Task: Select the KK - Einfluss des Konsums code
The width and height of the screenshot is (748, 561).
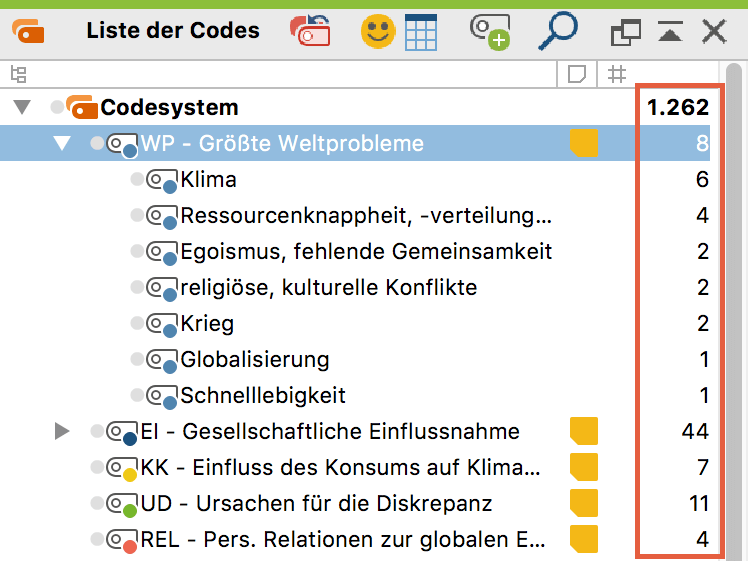Action: point(340,468)
